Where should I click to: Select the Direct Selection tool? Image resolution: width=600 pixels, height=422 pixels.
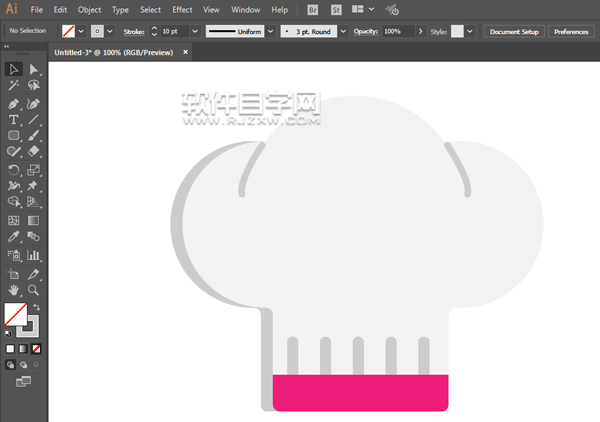pyautogui.click(x=34, y=69)
